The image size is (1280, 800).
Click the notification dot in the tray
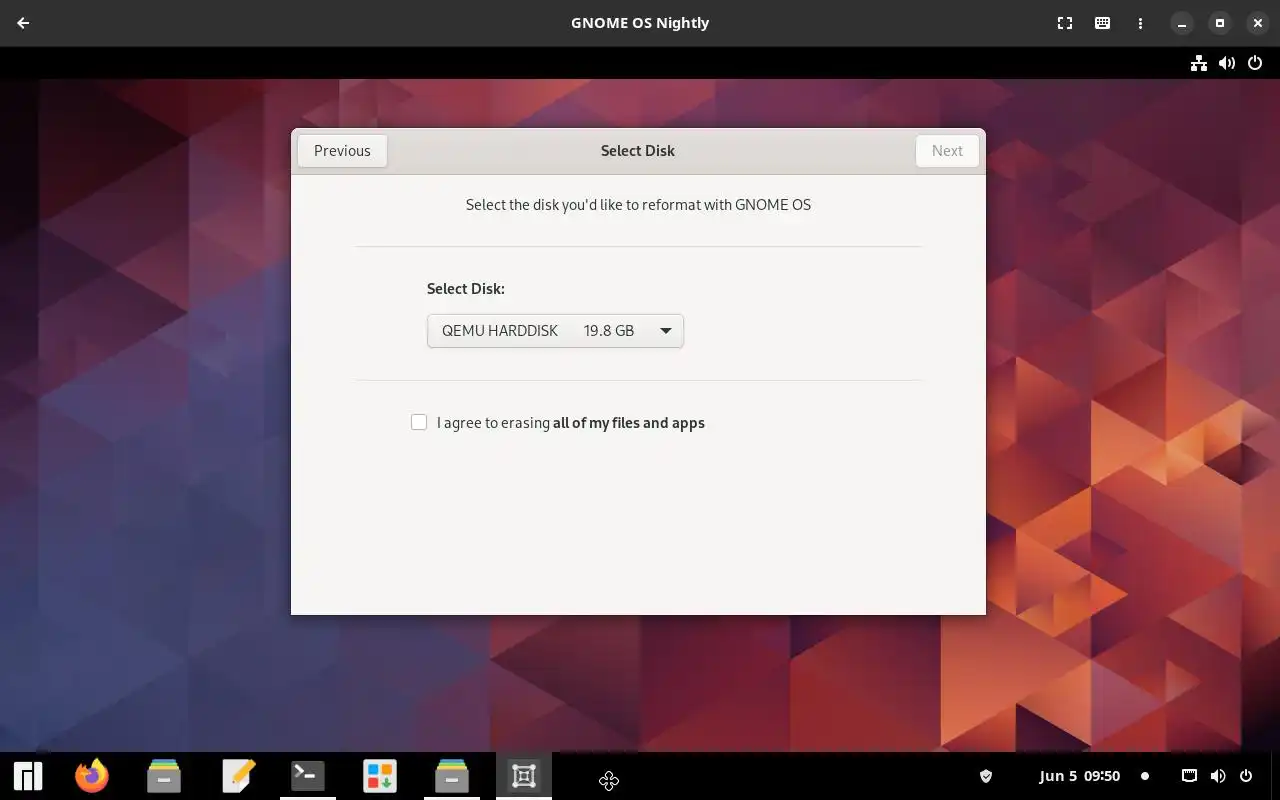1145,776
